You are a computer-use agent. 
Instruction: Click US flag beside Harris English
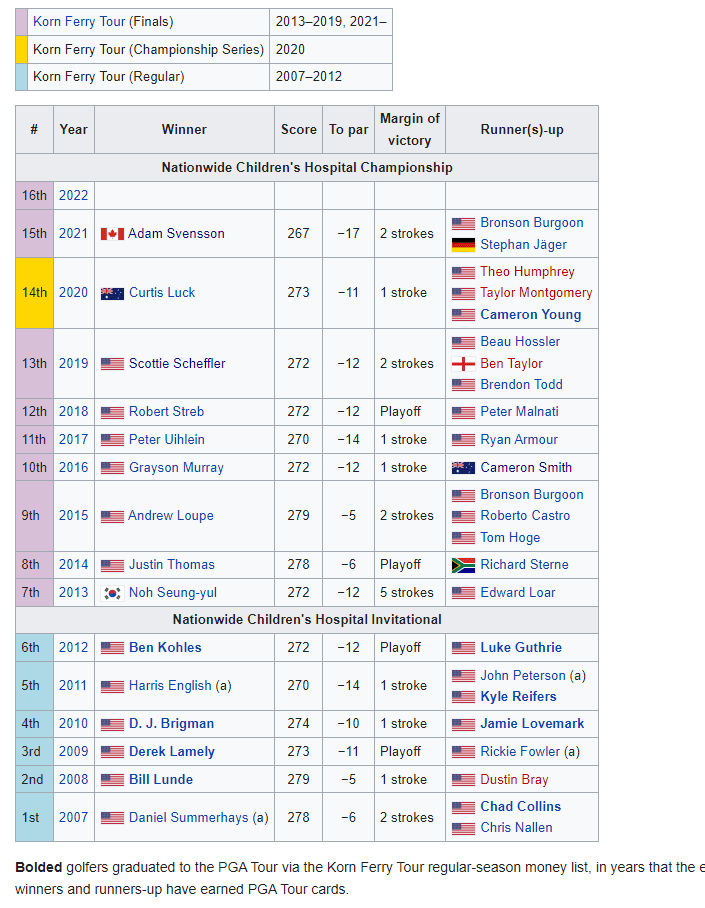click(112, 686)
